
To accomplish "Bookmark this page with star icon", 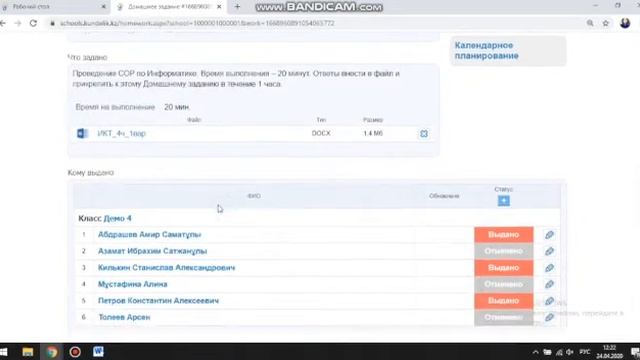I will click(x=606, y=23).
